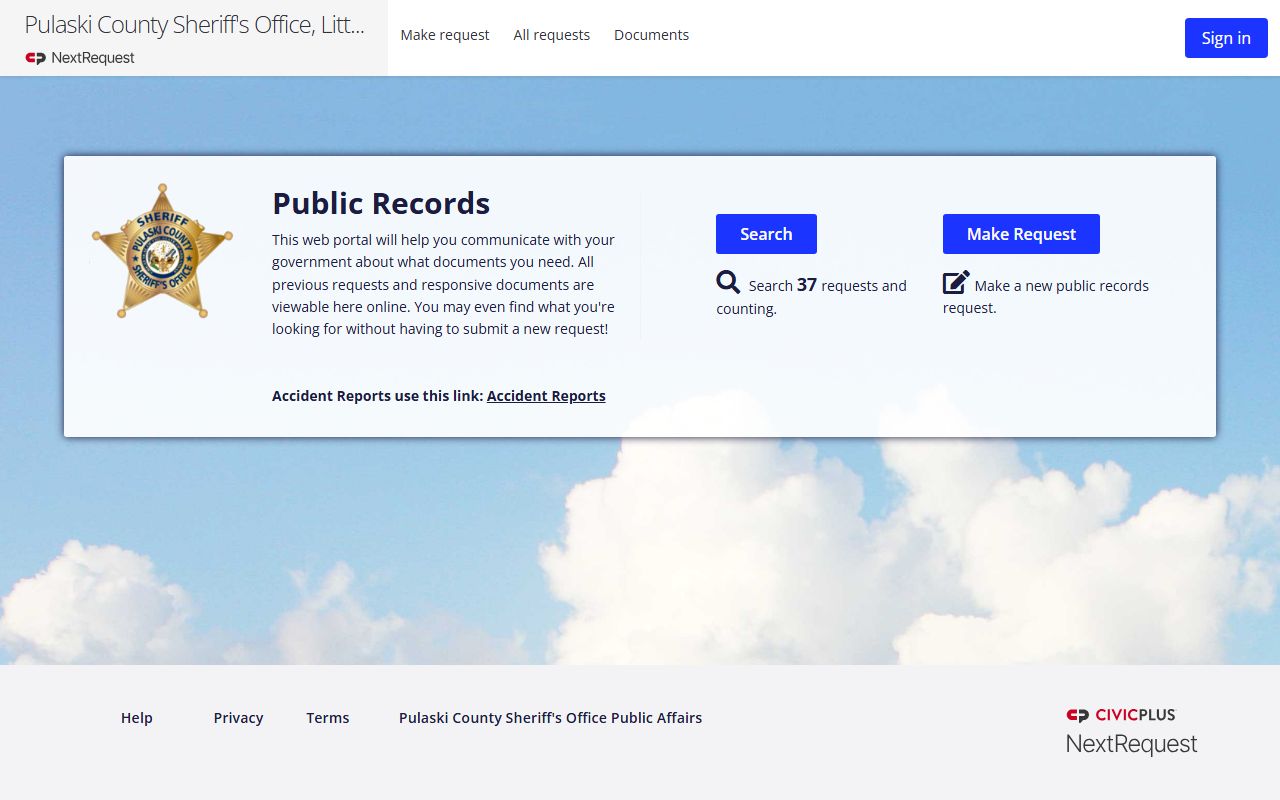Open the Help footer link
Viewport: 1280px width, 800px height.
[x=137, y=718]
